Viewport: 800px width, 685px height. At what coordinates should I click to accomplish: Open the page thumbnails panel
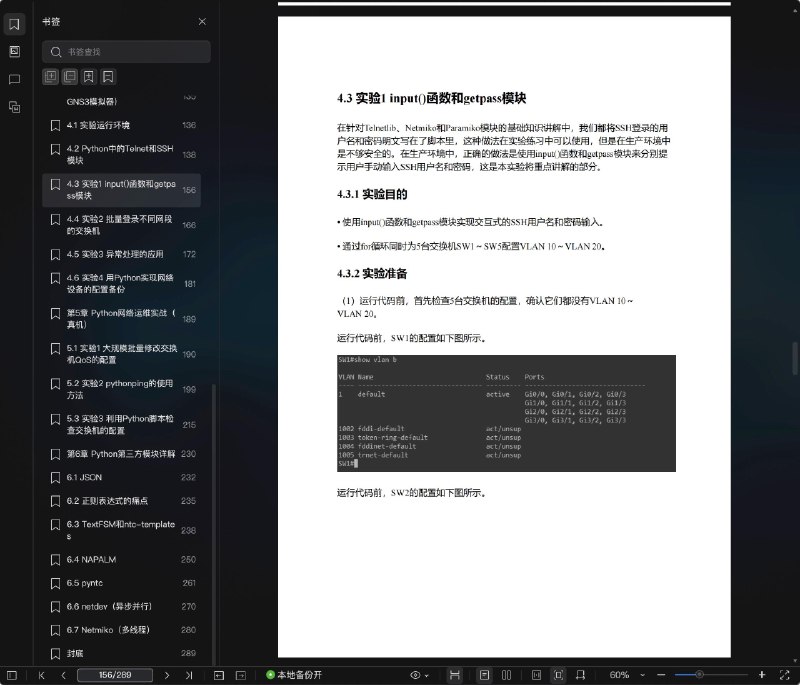14,50
